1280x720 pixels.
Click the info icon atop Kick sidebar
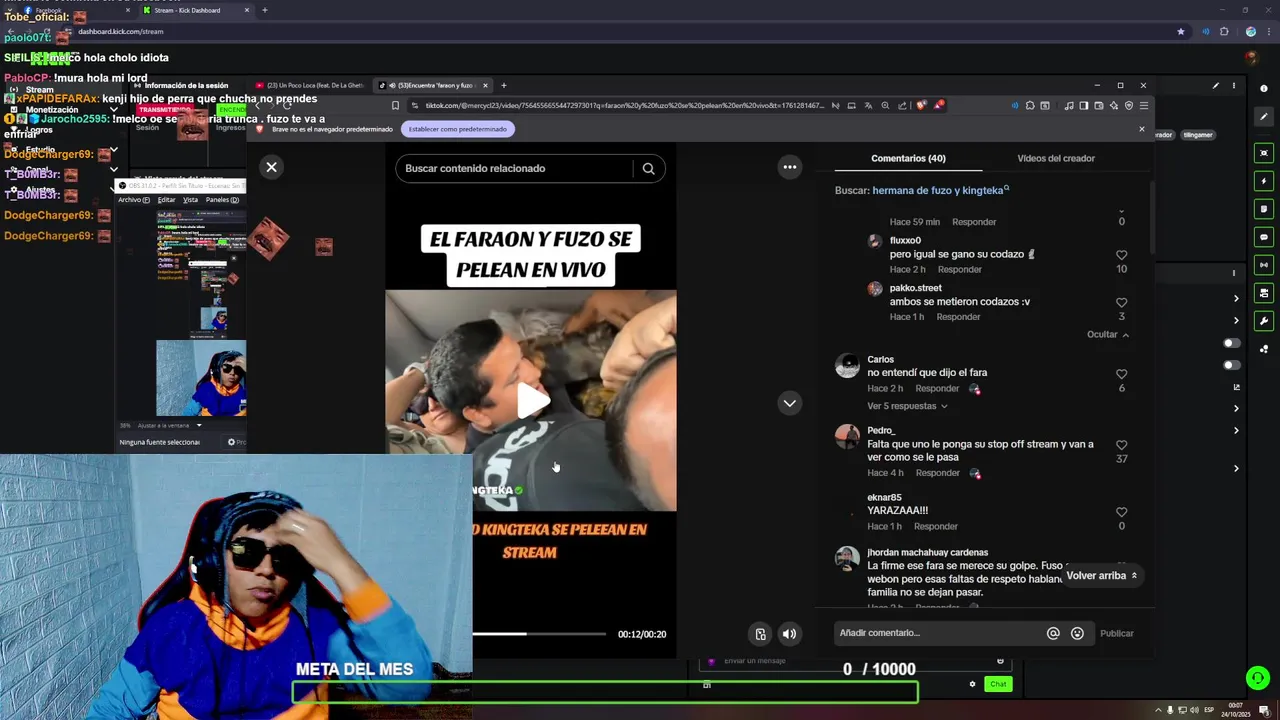pyautogui.click(x=1264, y=89)
